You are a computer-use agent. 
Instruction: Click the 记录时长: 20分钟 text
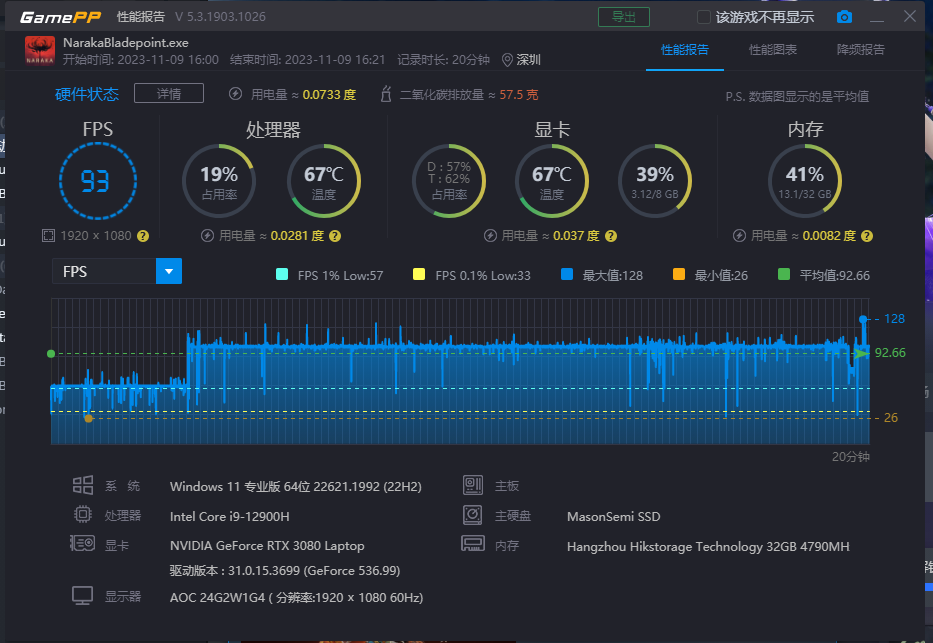click(x=443, y=59)
